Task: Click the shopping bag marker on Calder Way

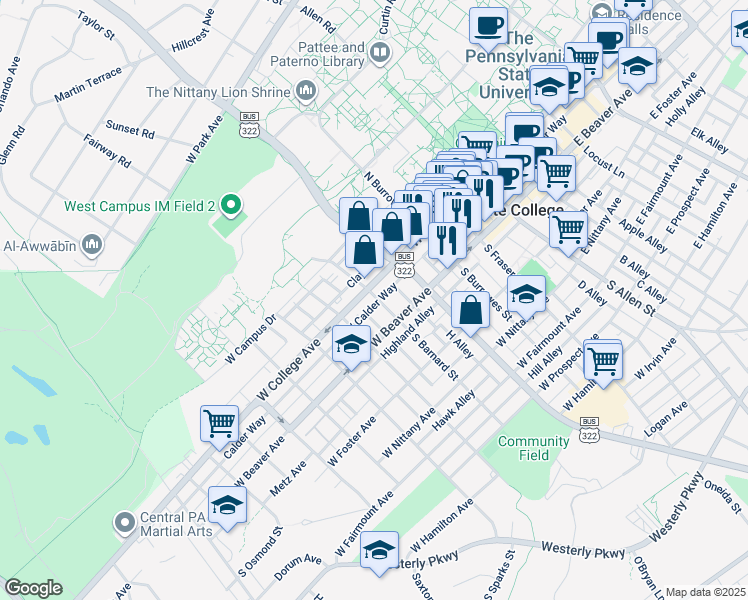Action: tap(365, 250)
